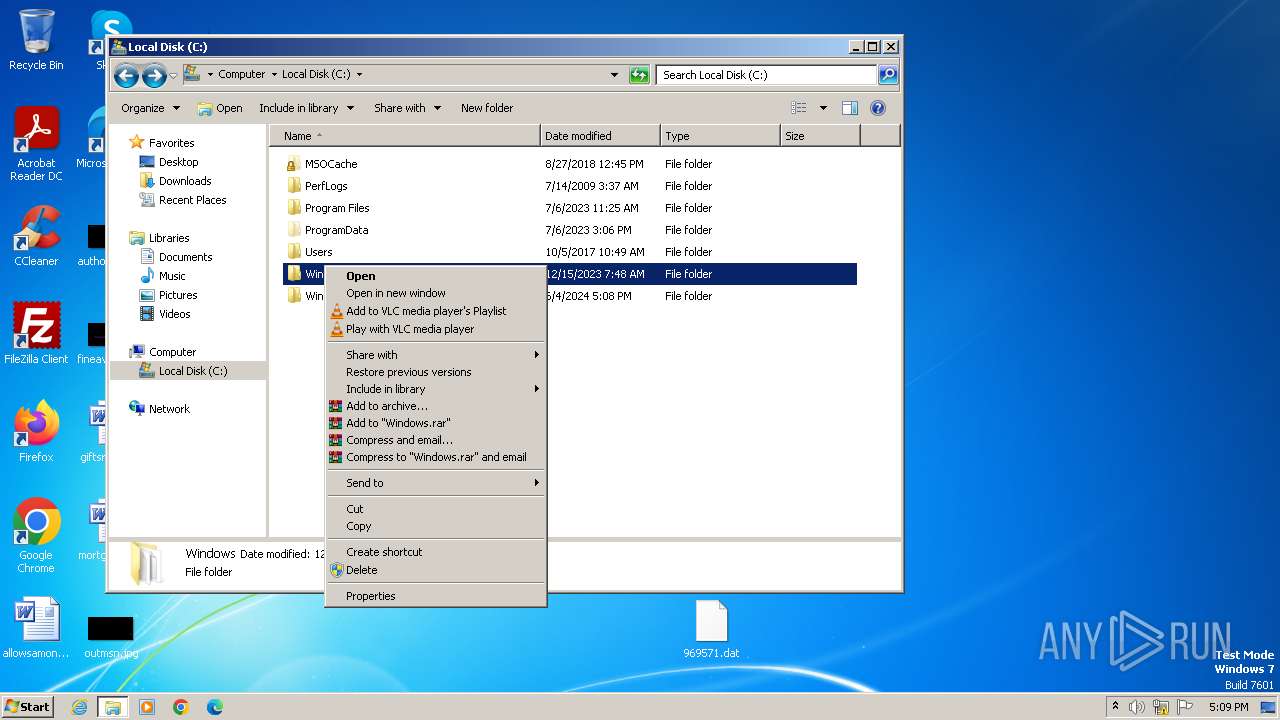Screen dimensions: 1280x720
Task: Toggle the preview pane icon
Action: (x=849, y=108)
